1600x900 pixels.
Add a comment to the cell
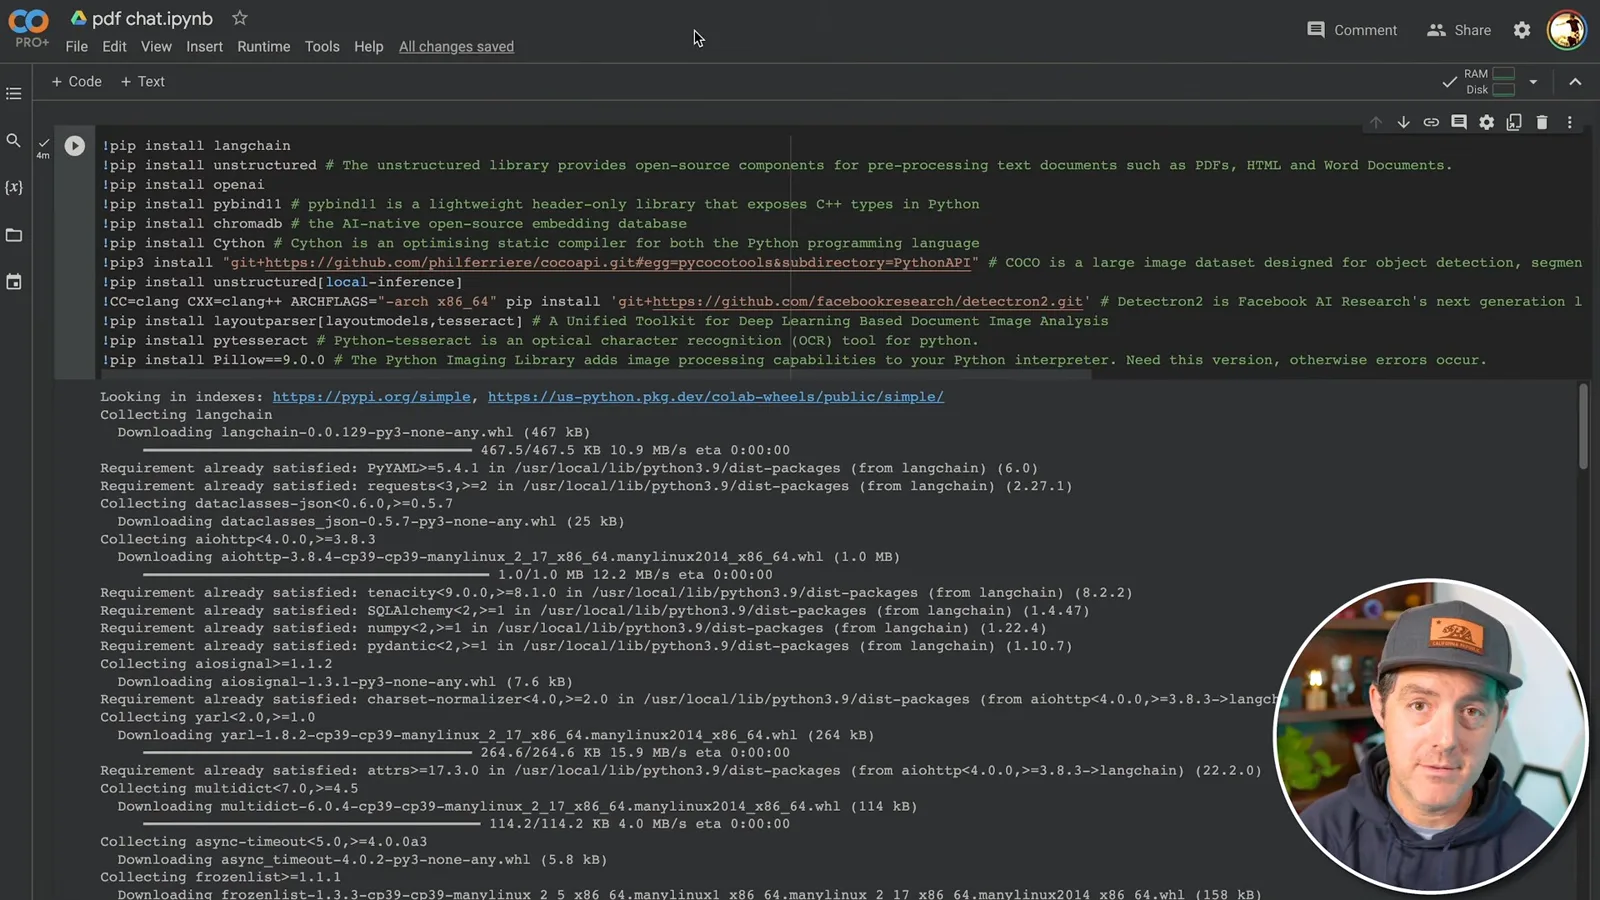coord(1459,122)
